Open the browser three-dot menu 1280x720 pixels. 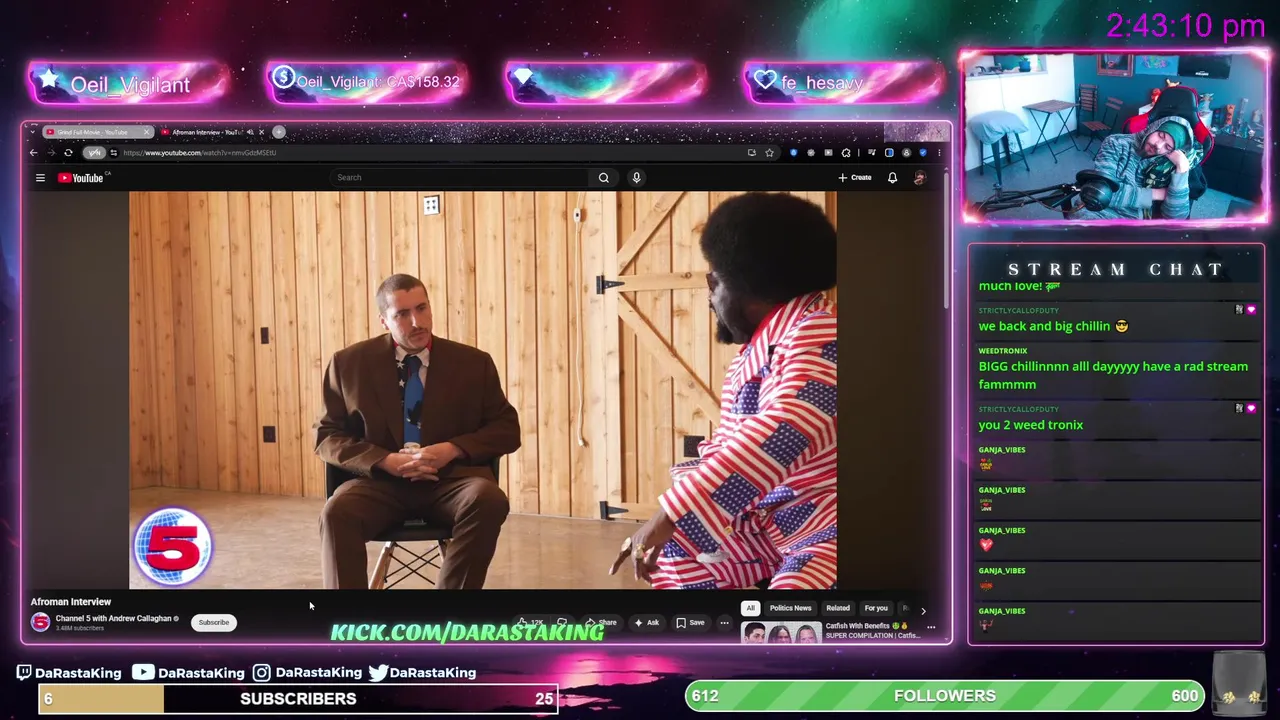click(939, 153)
